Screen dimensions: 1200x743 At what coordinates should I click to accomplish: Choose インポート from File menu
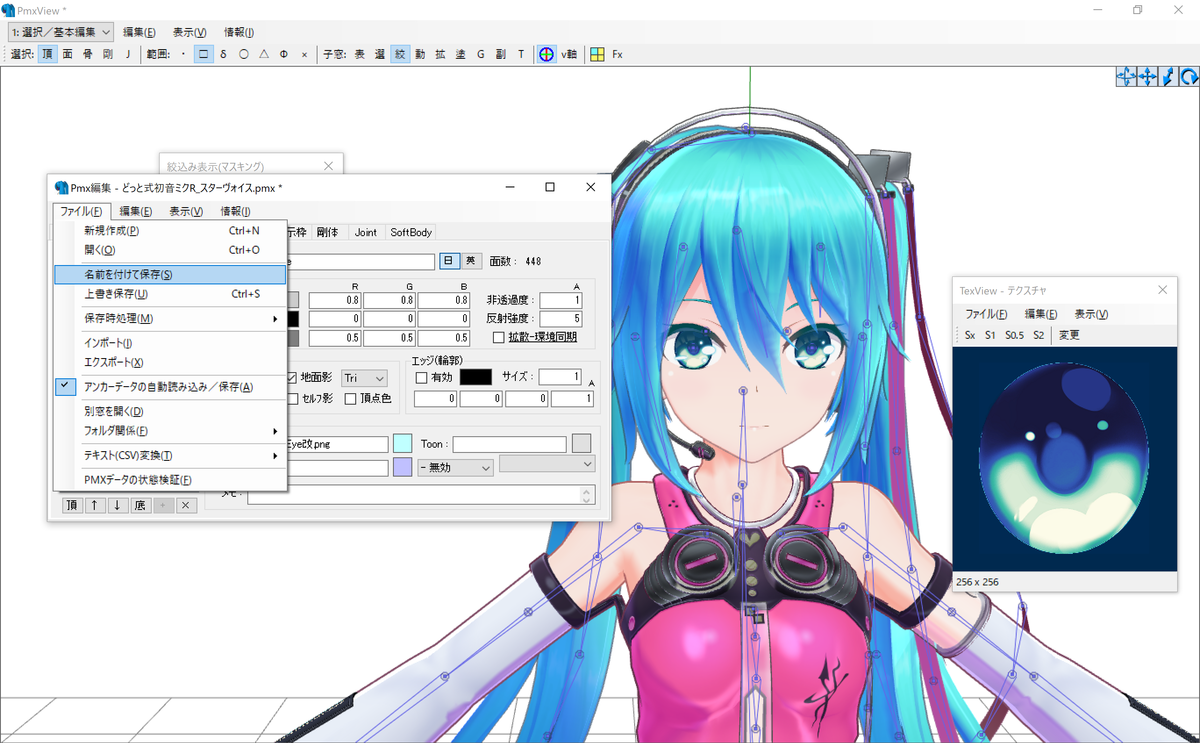tap(170, 342)
